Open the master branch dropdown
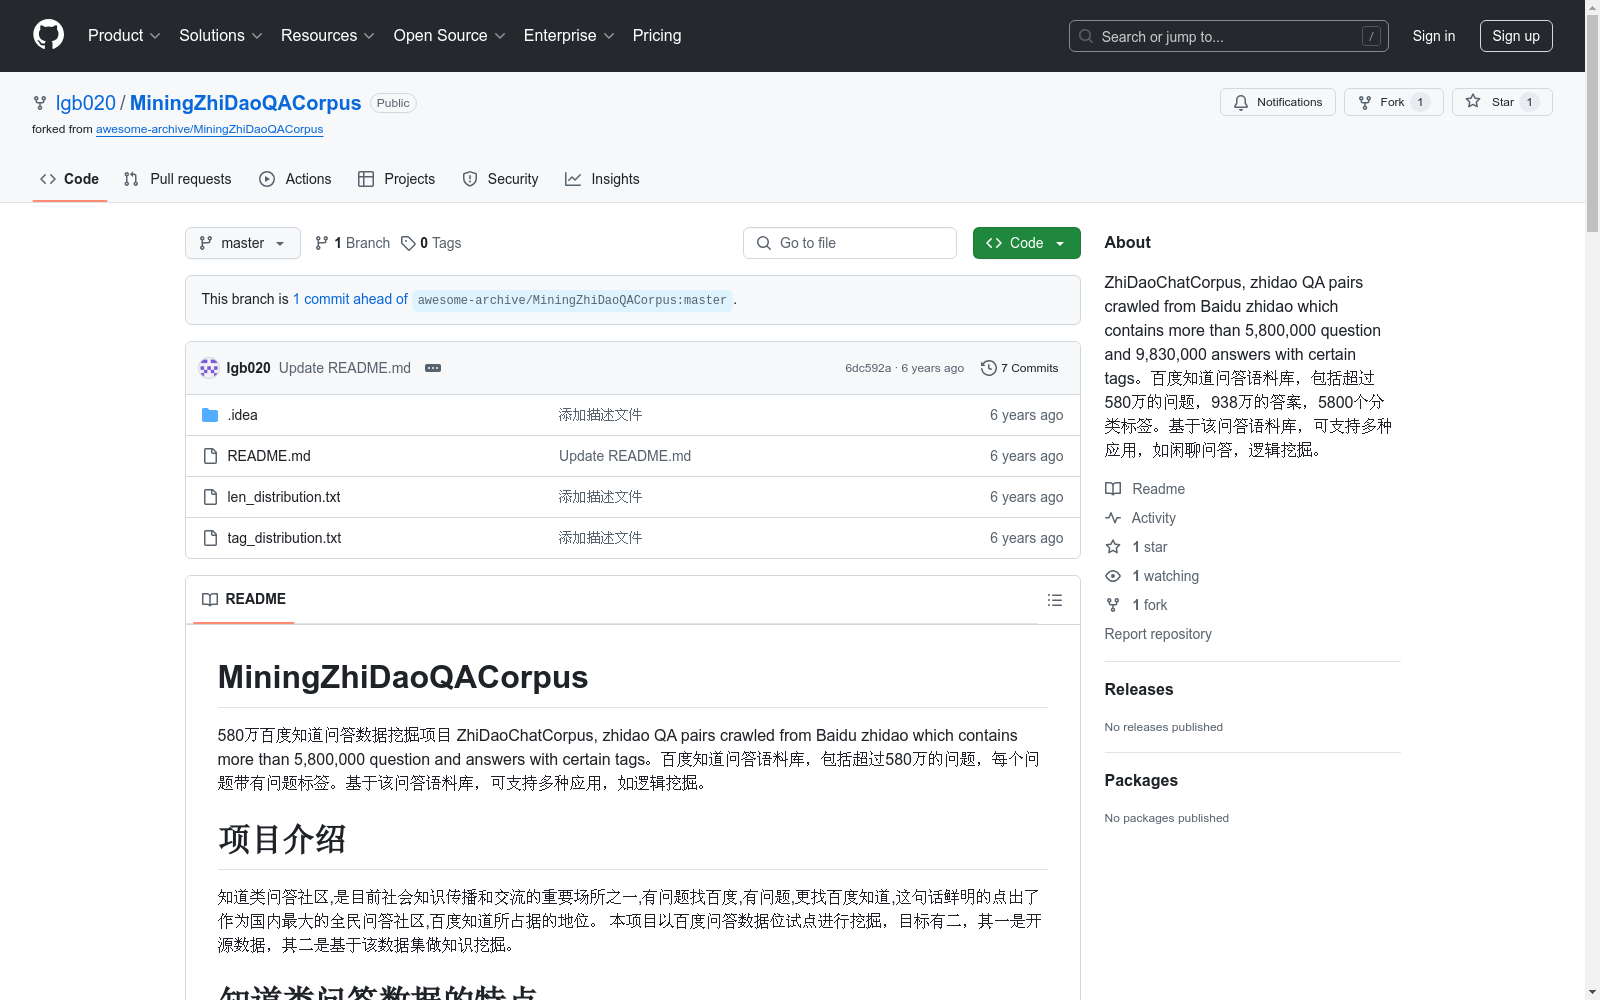Screen dimensions: 1600x1000 [x=243, y=243]
